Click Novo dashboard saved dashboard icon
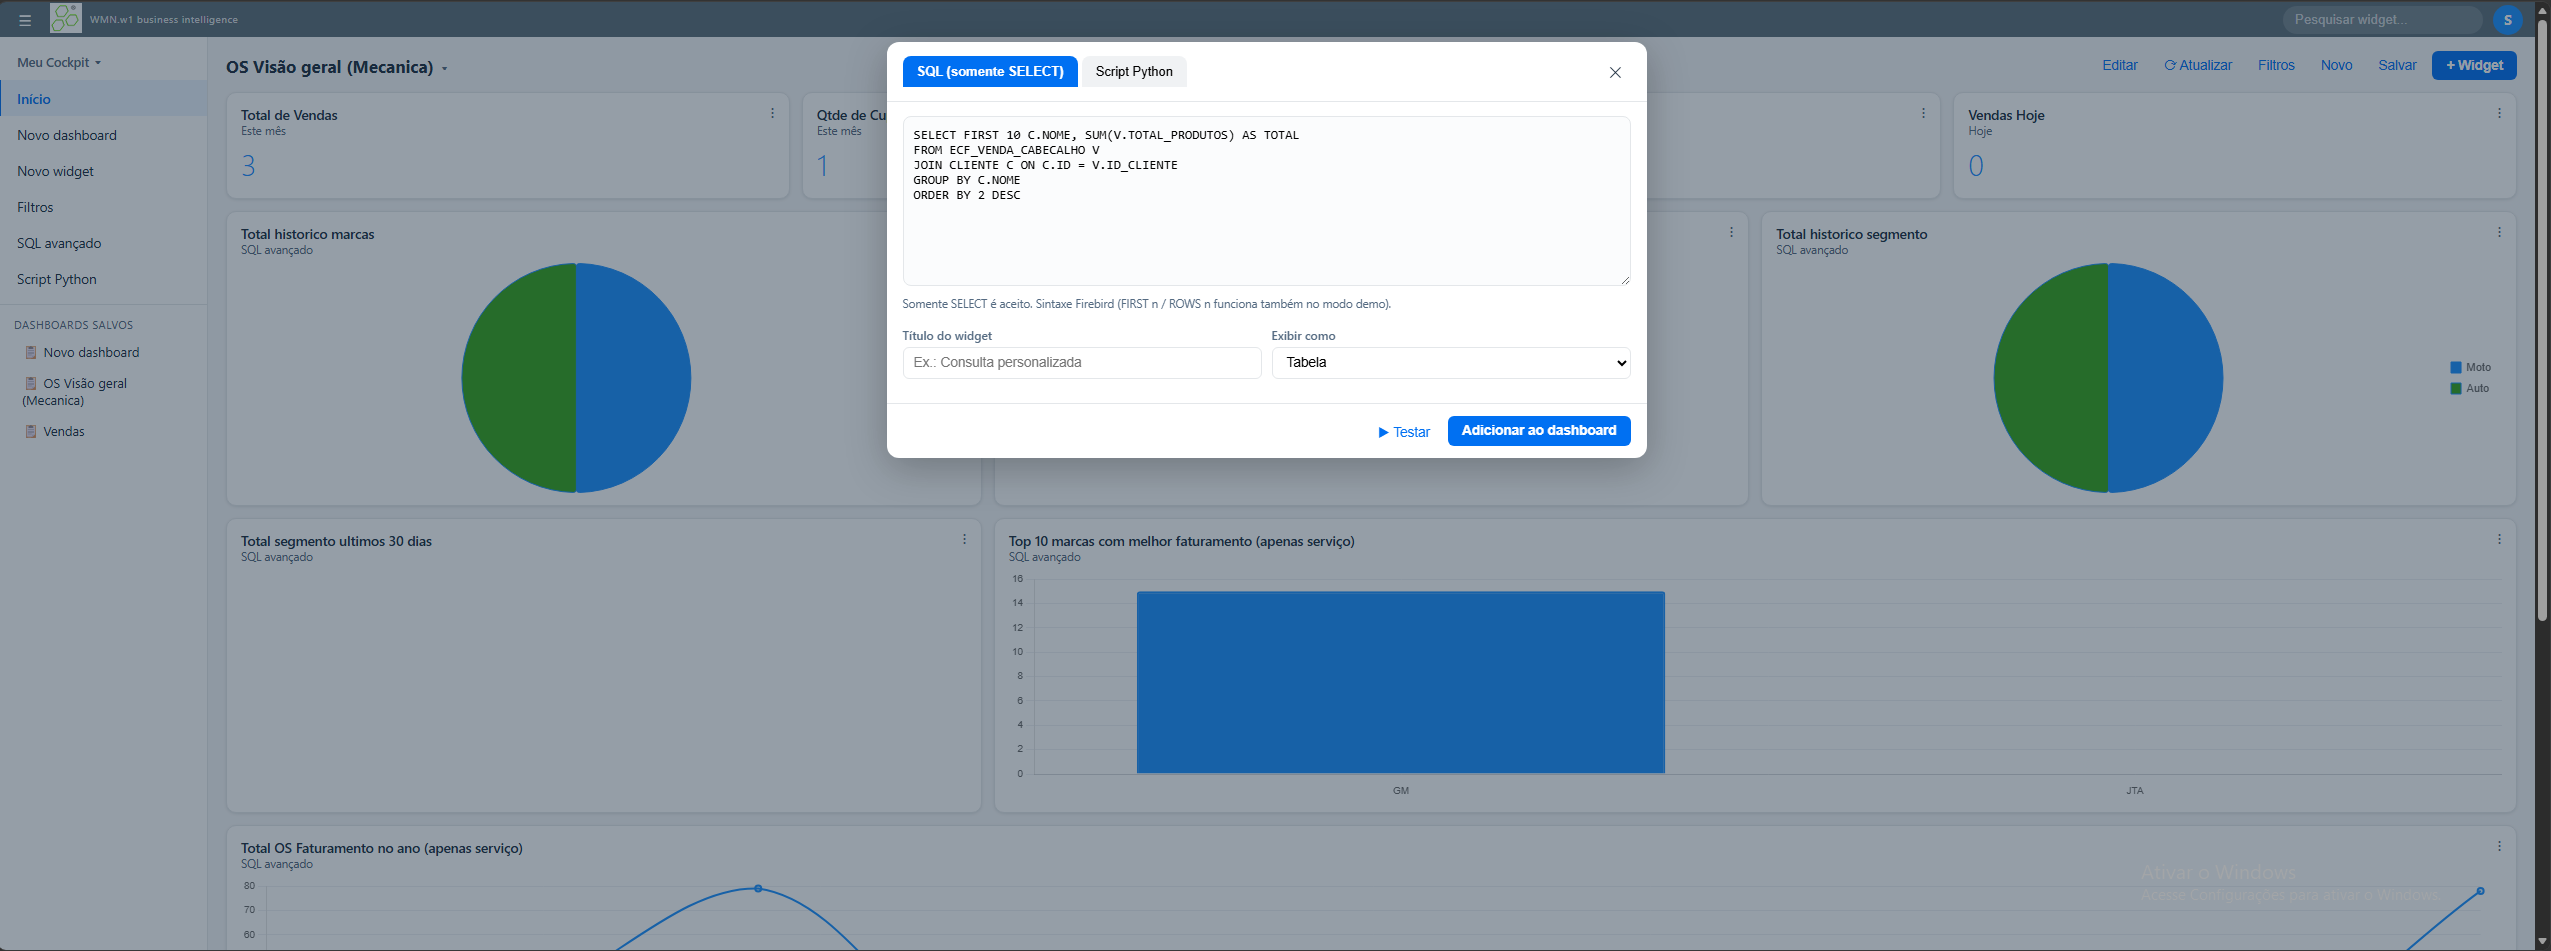 [x=31, y=352]
